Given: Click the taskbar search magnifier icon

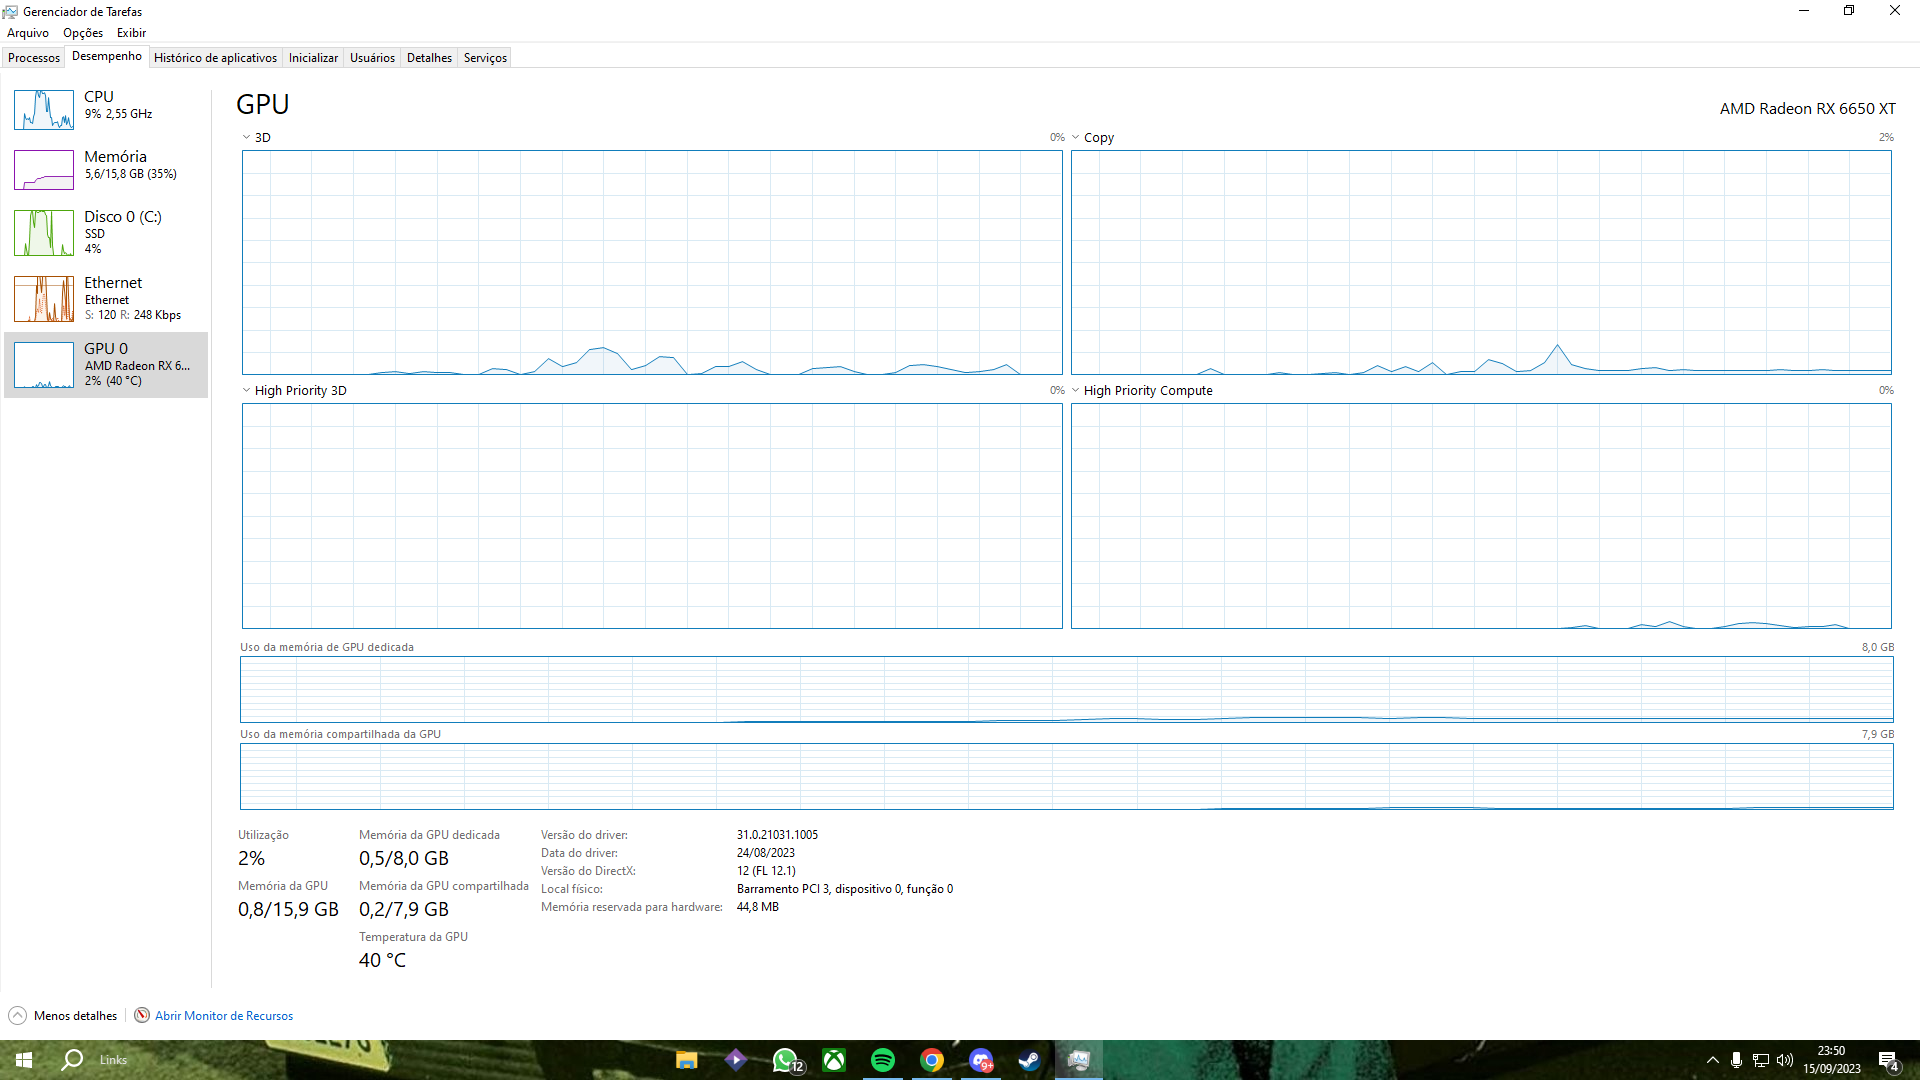Looking at the screenshot, I should point(72,1060).
